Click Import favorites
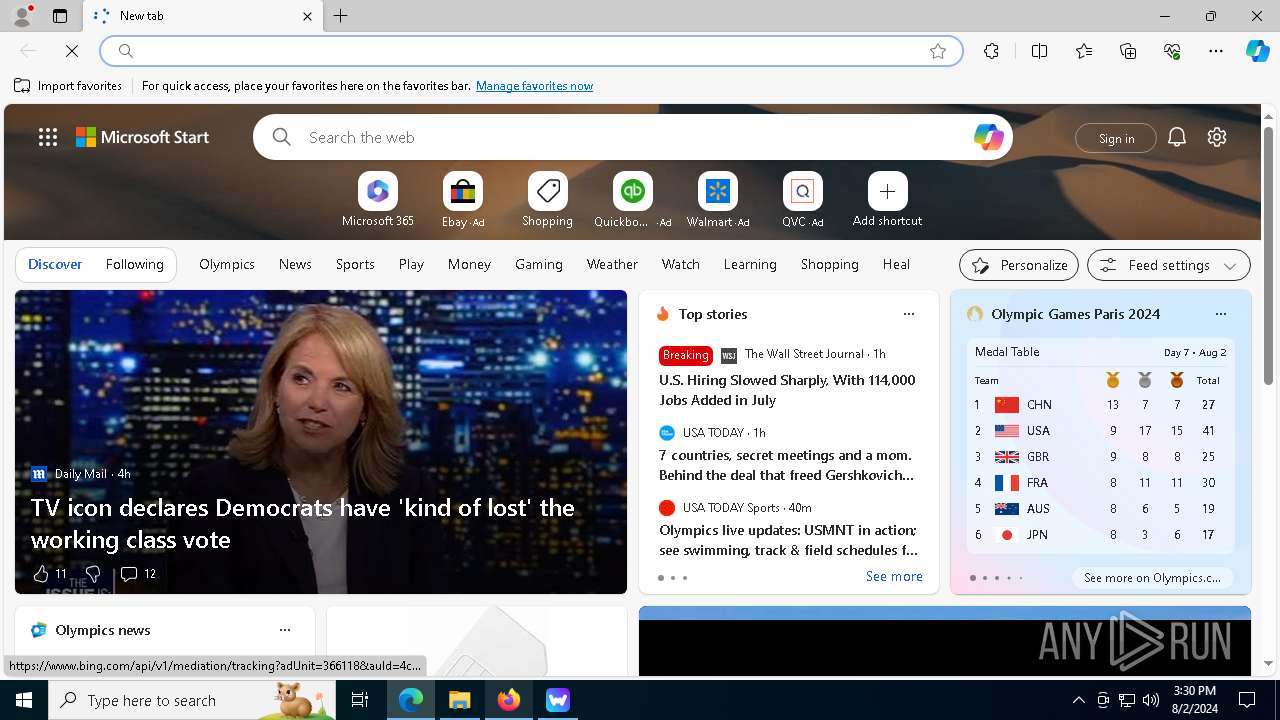The height and width of the screenshot is (720, 1280). (68, 86)
